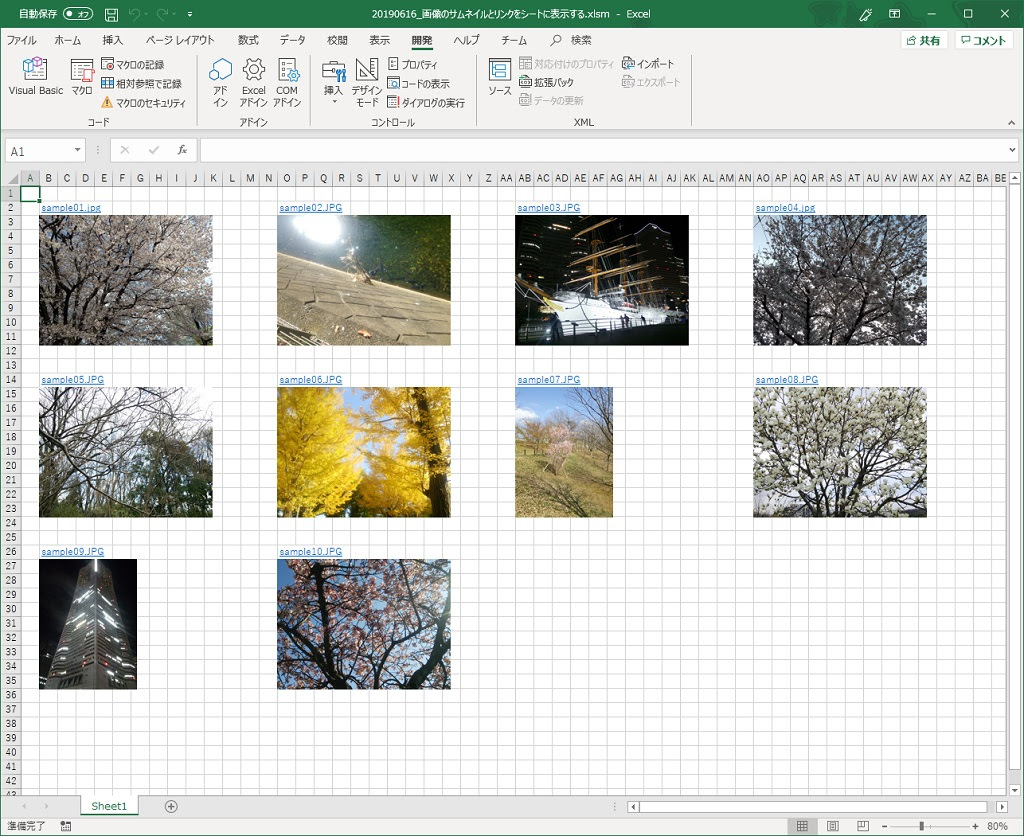Click horizontal scrollbar right arrow

pos(1001,807)
